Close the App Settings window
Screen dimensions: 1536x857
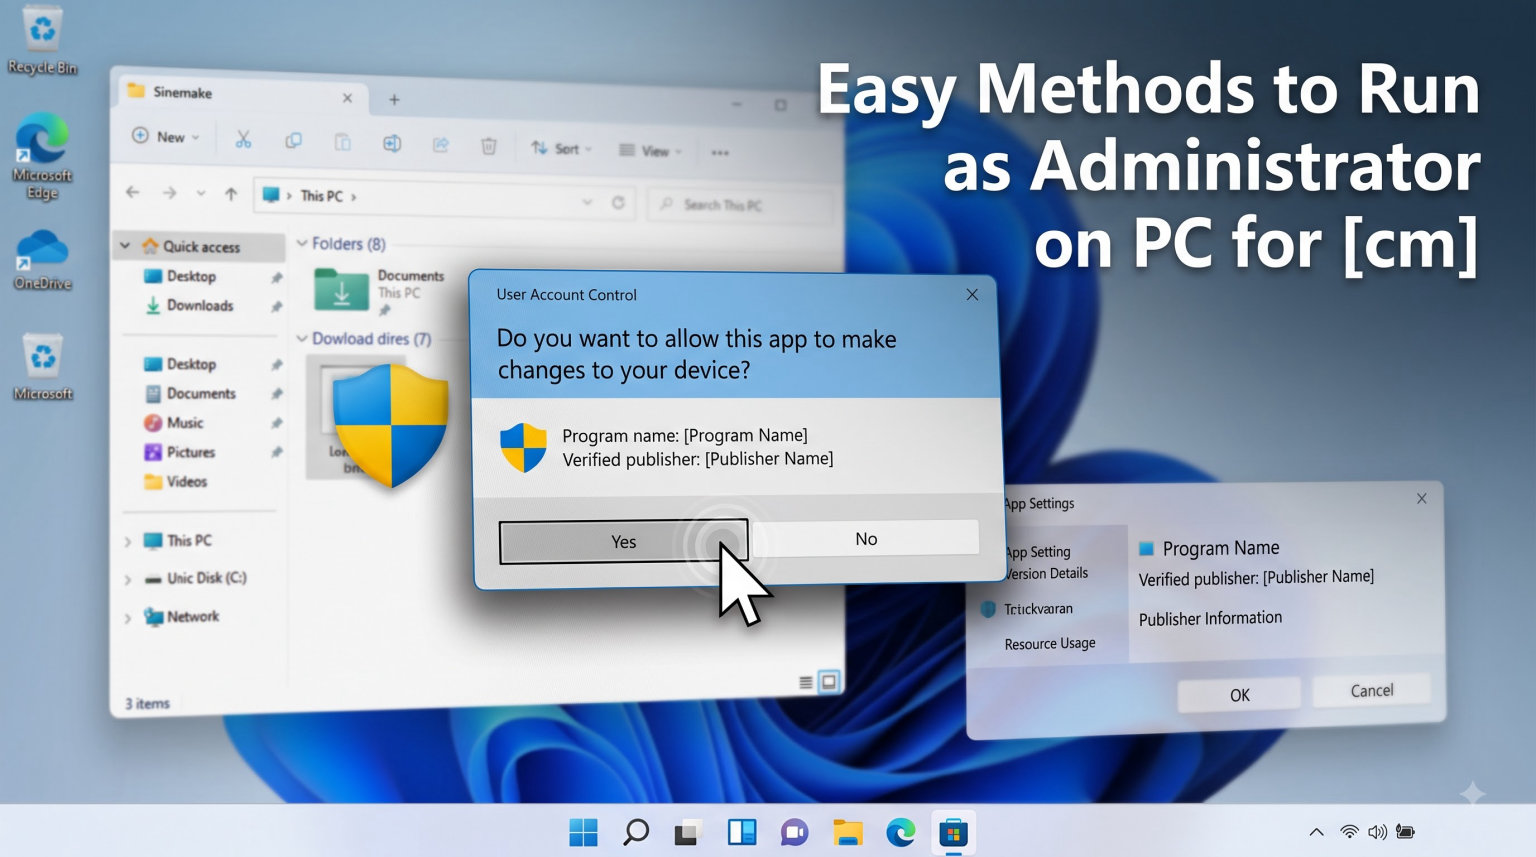(x=1421, y=498)
